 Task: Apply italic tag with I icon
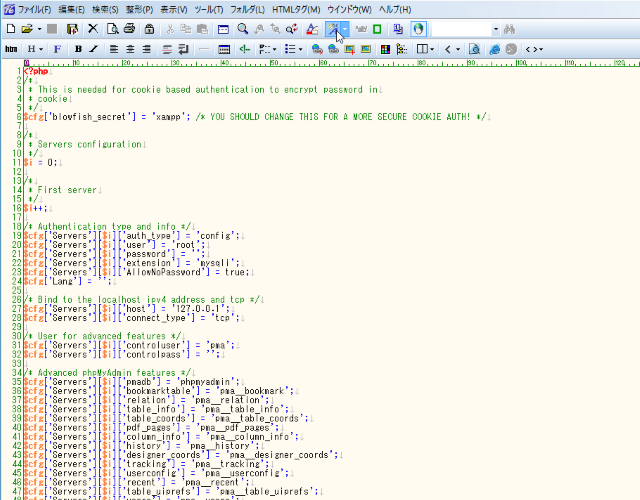[93, 48]
